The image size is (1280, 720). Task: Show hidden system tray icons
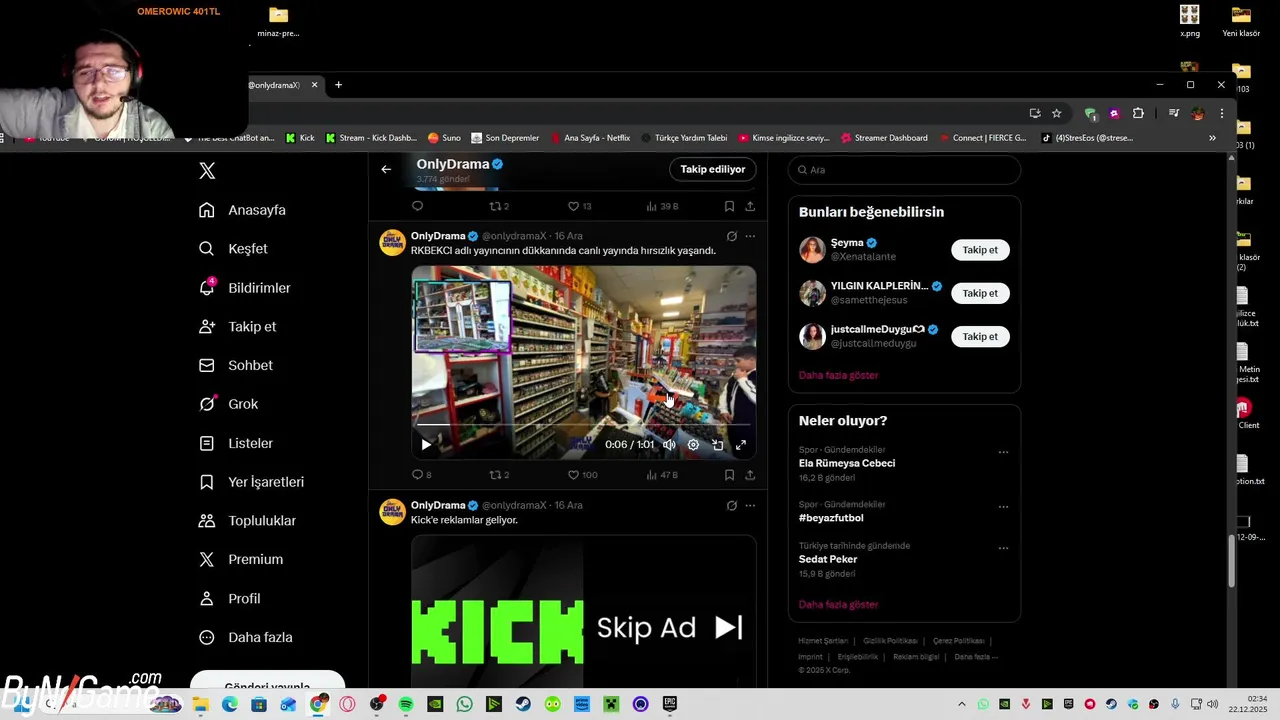pos(962,704)
